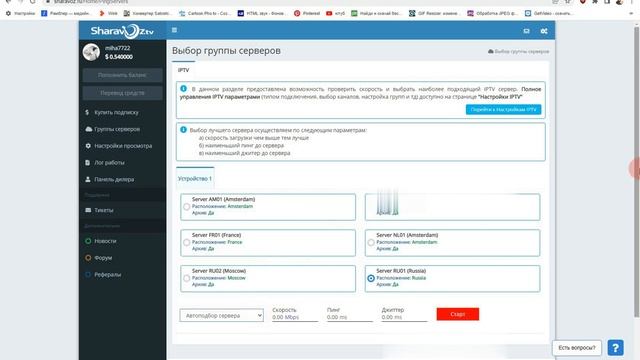Click the $ 0.540000 balance text
The image size is (640, 360).
point(119,57)
